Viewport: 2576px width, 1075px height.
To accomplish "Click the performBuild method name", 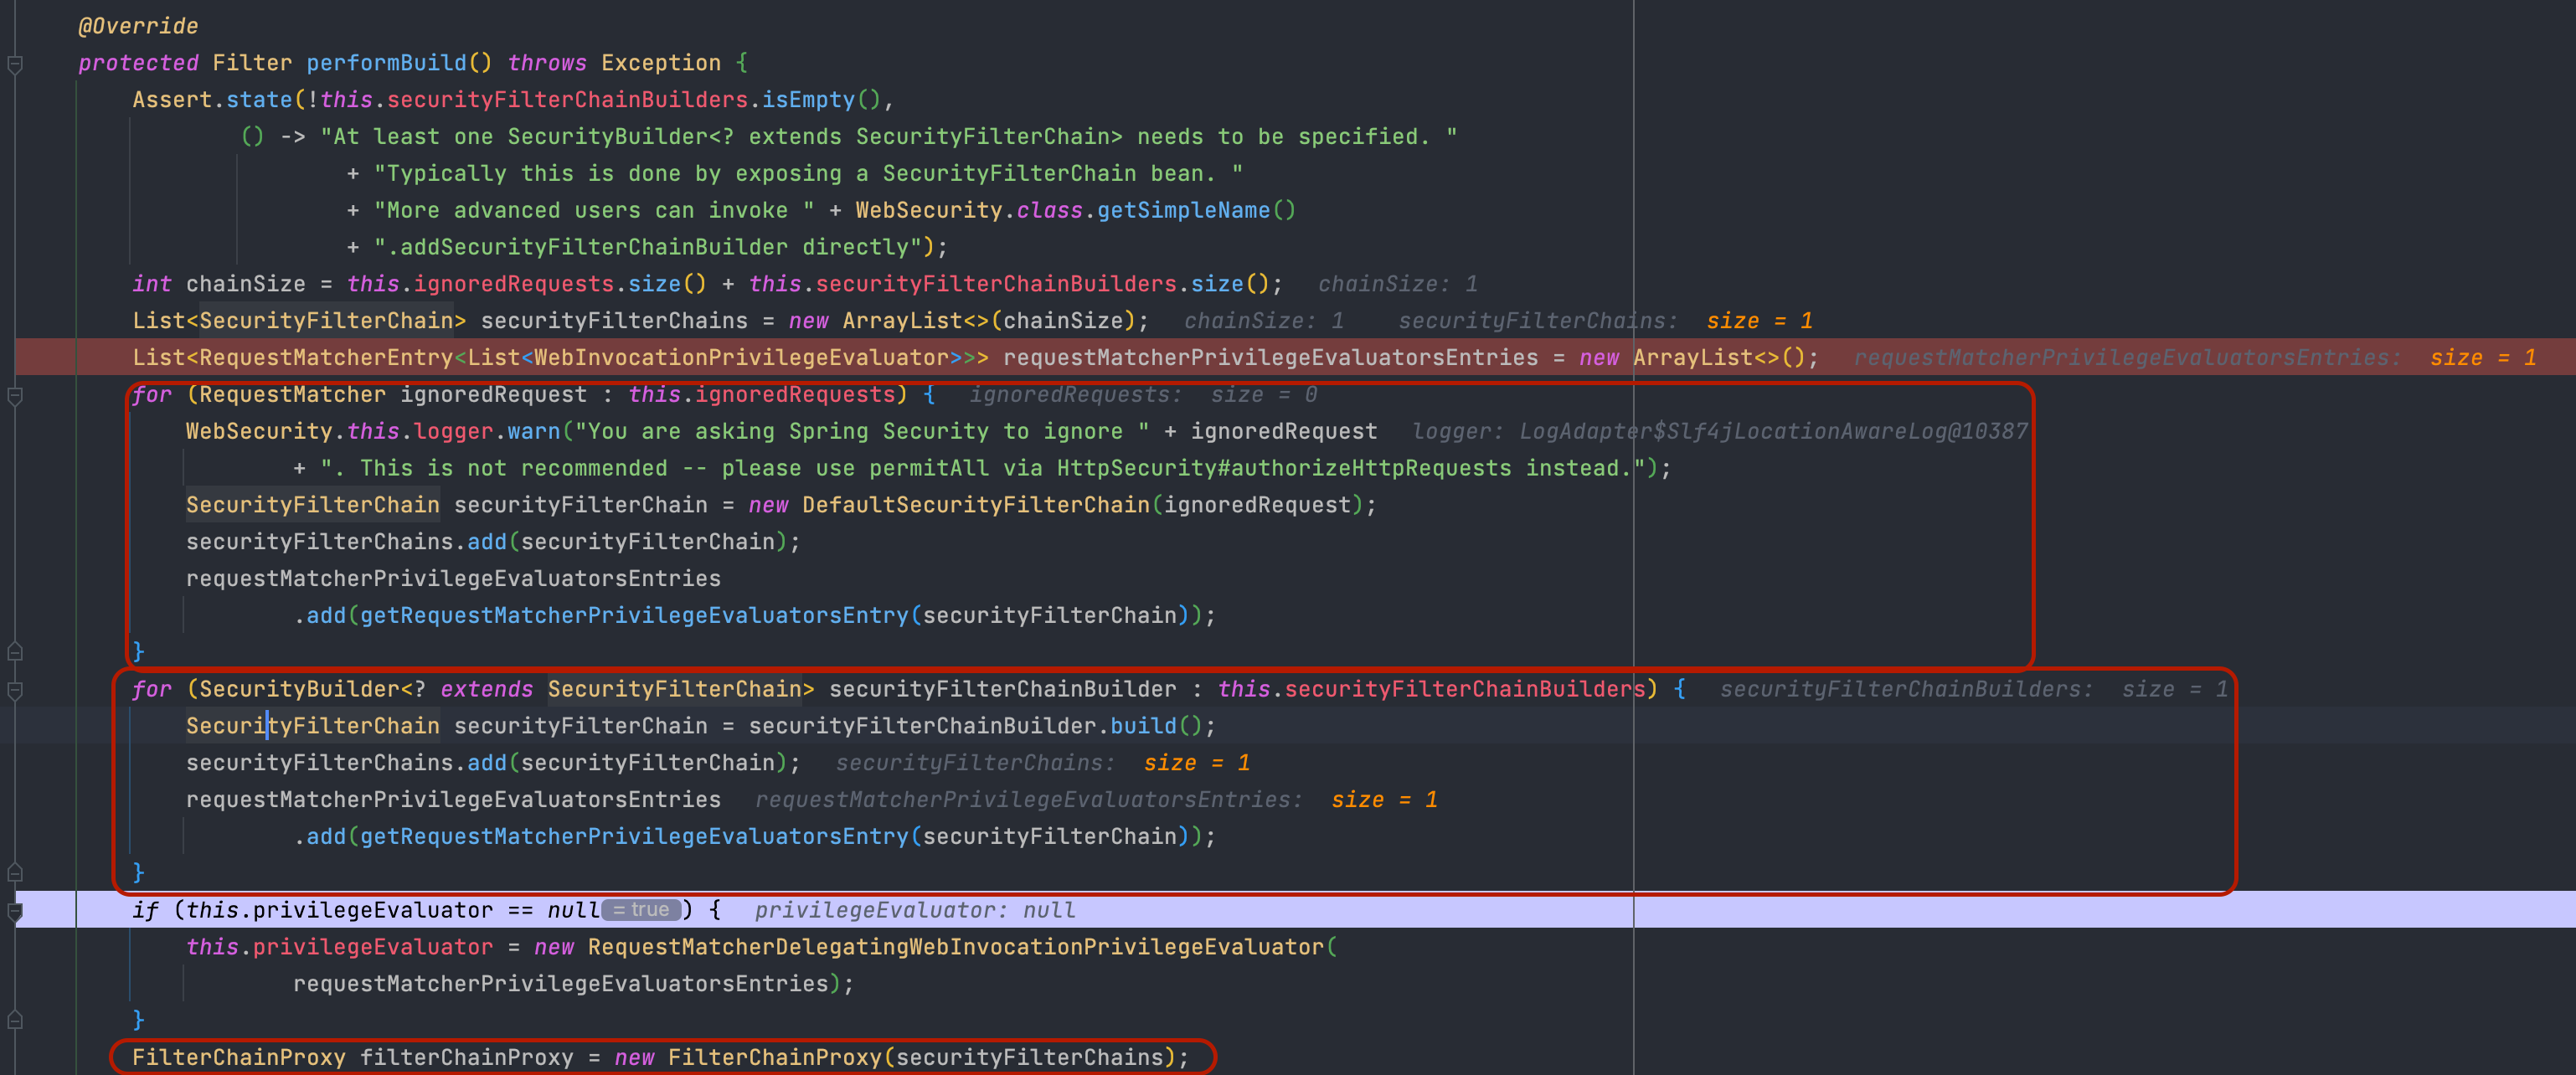I will pos(386,63).
